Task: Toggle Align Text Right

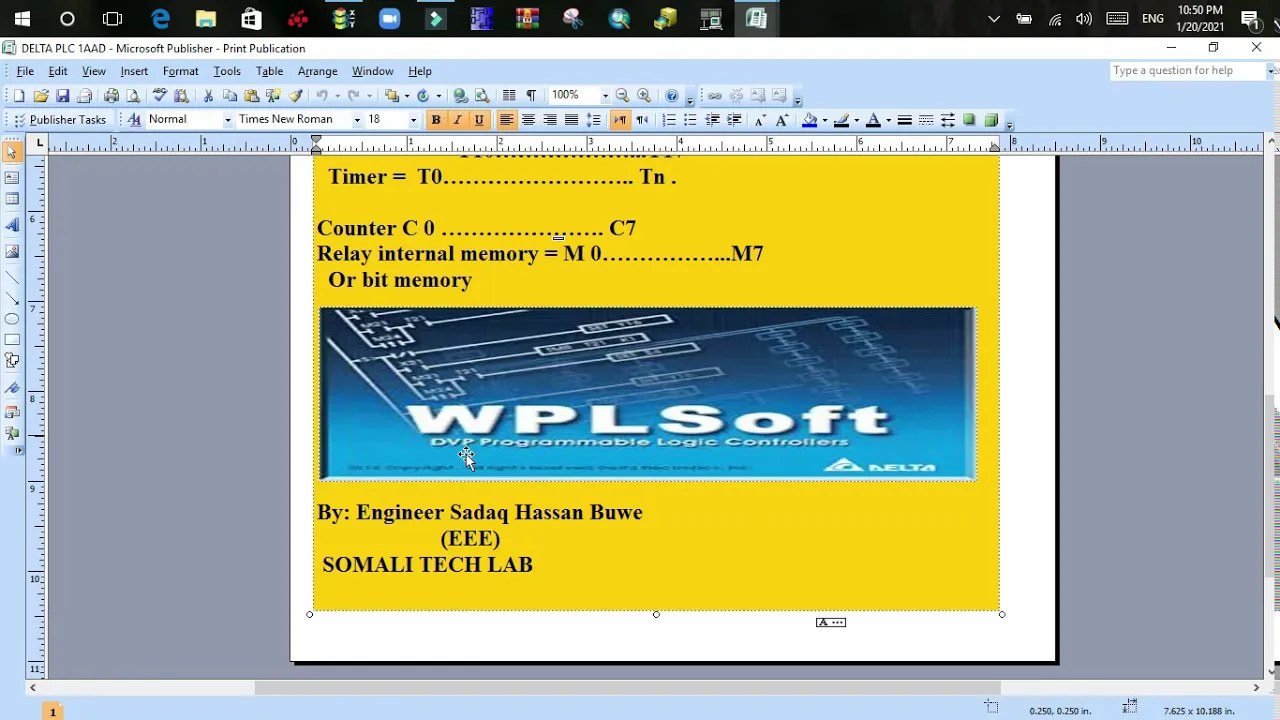Action: tap(550, 120)
